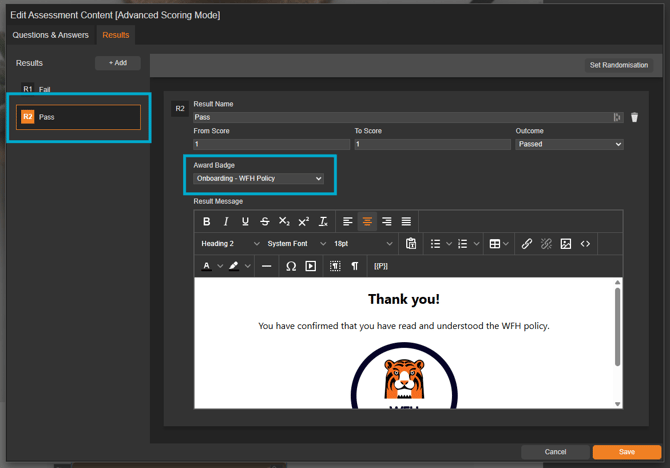Screen dimensions: 670x468
Task: Click the strikethrough icon
Action: pyautogui.click(x=265, y=221)
